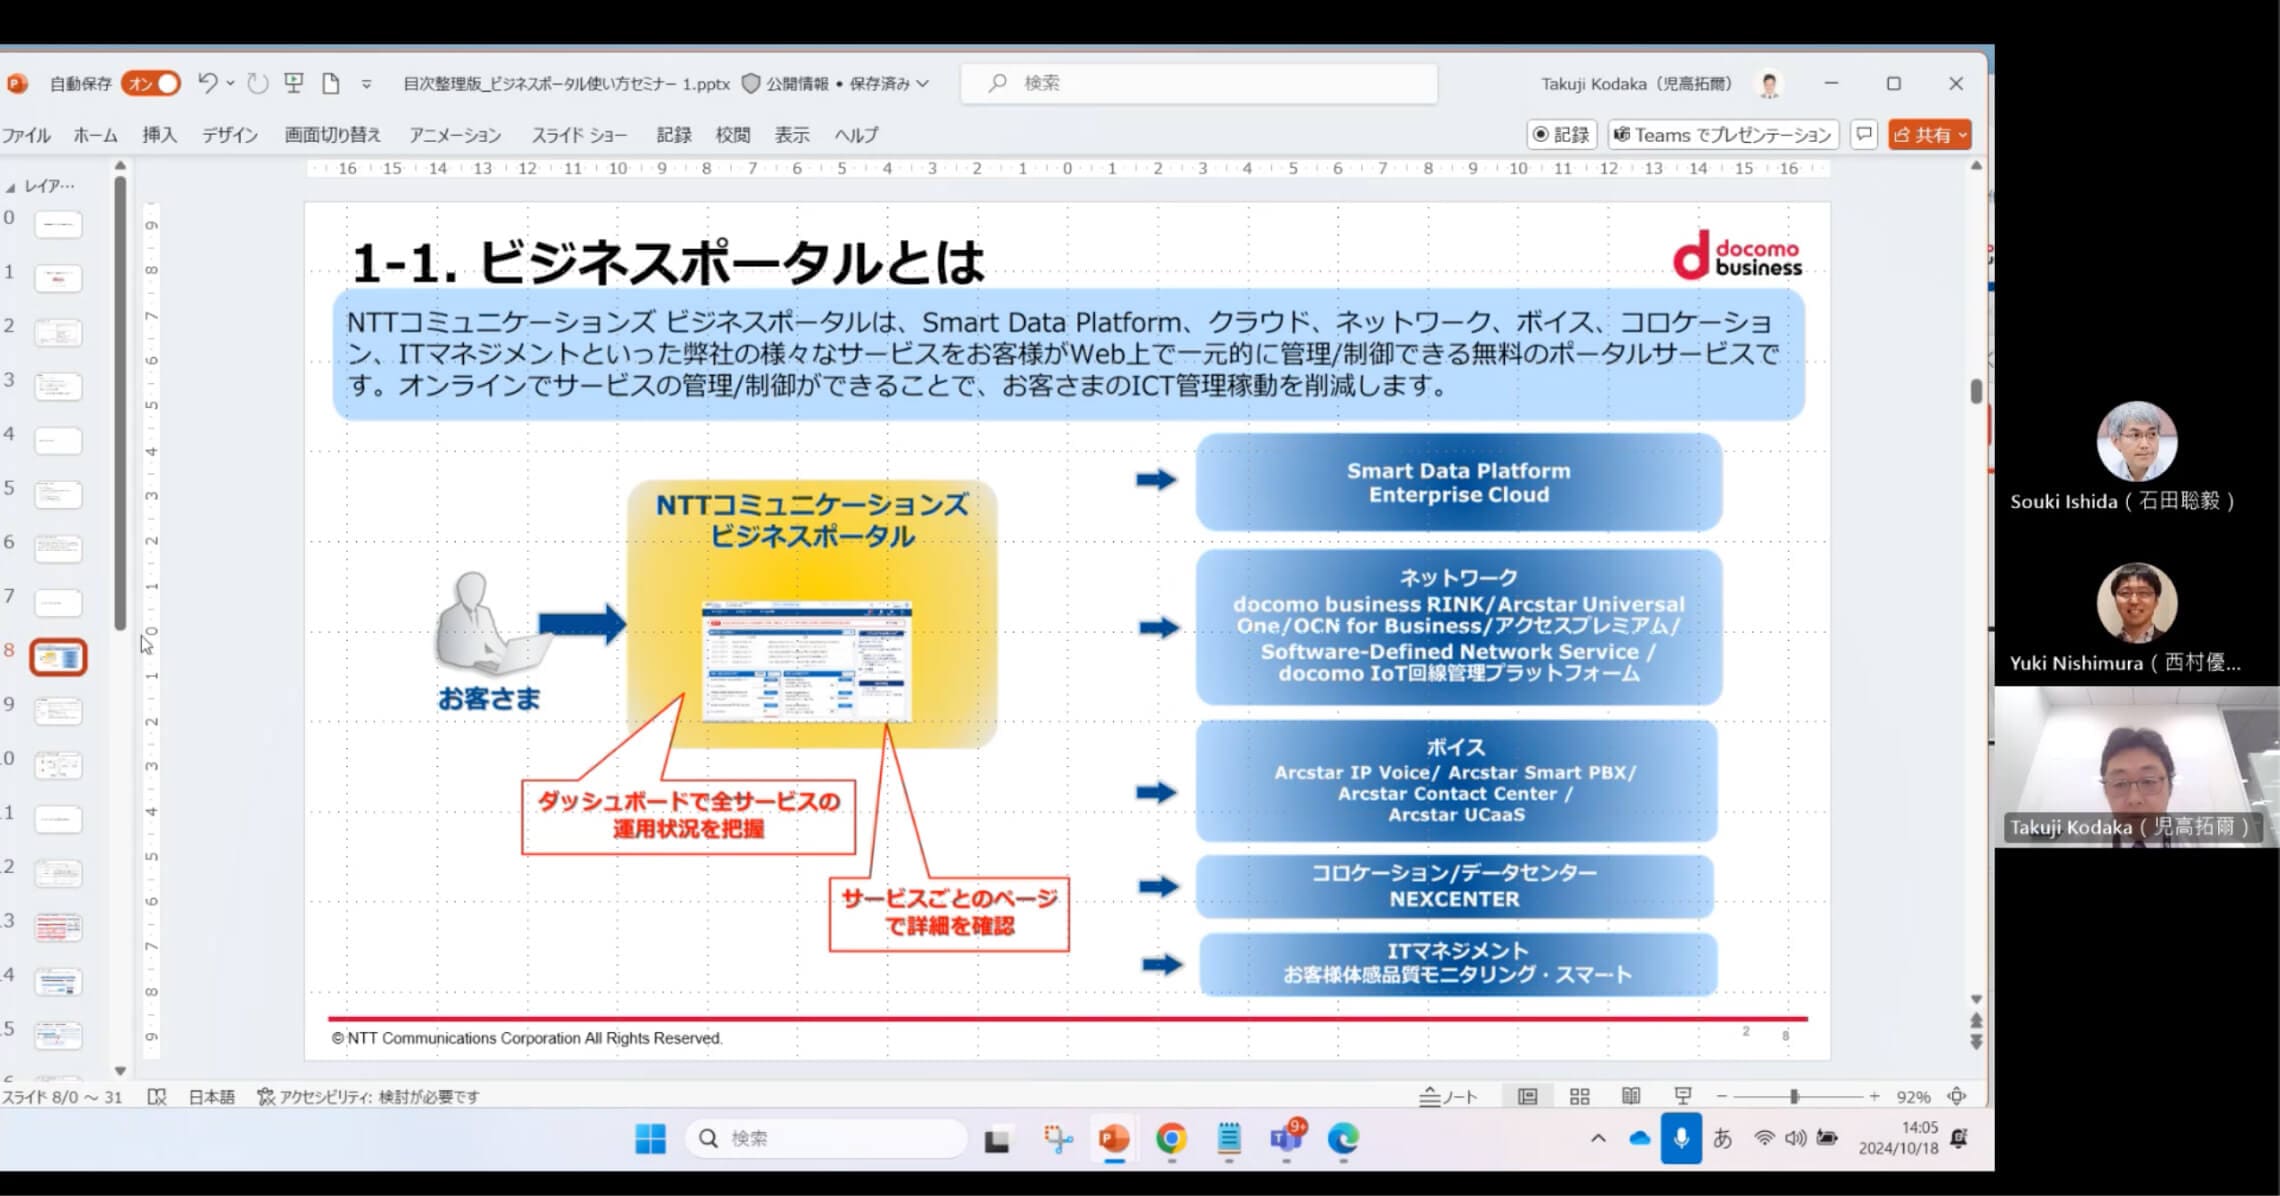Screen dimensions: 2280x1196
Task: Open the ファイル menu
Action: point(26,135)
